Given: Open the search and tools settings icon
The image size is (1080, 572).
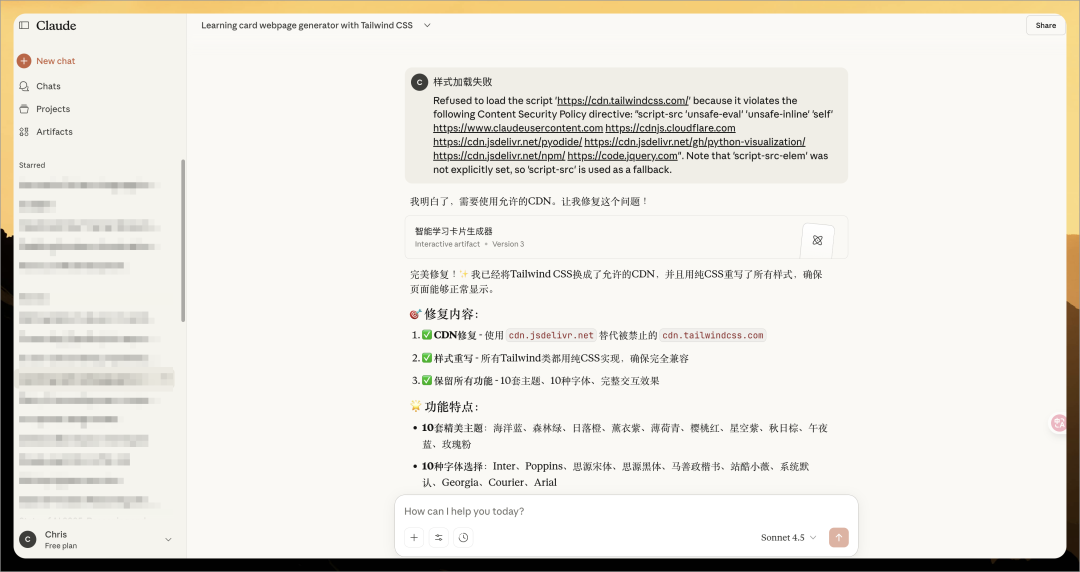Looking at the screenshot, I should [438, 538].
